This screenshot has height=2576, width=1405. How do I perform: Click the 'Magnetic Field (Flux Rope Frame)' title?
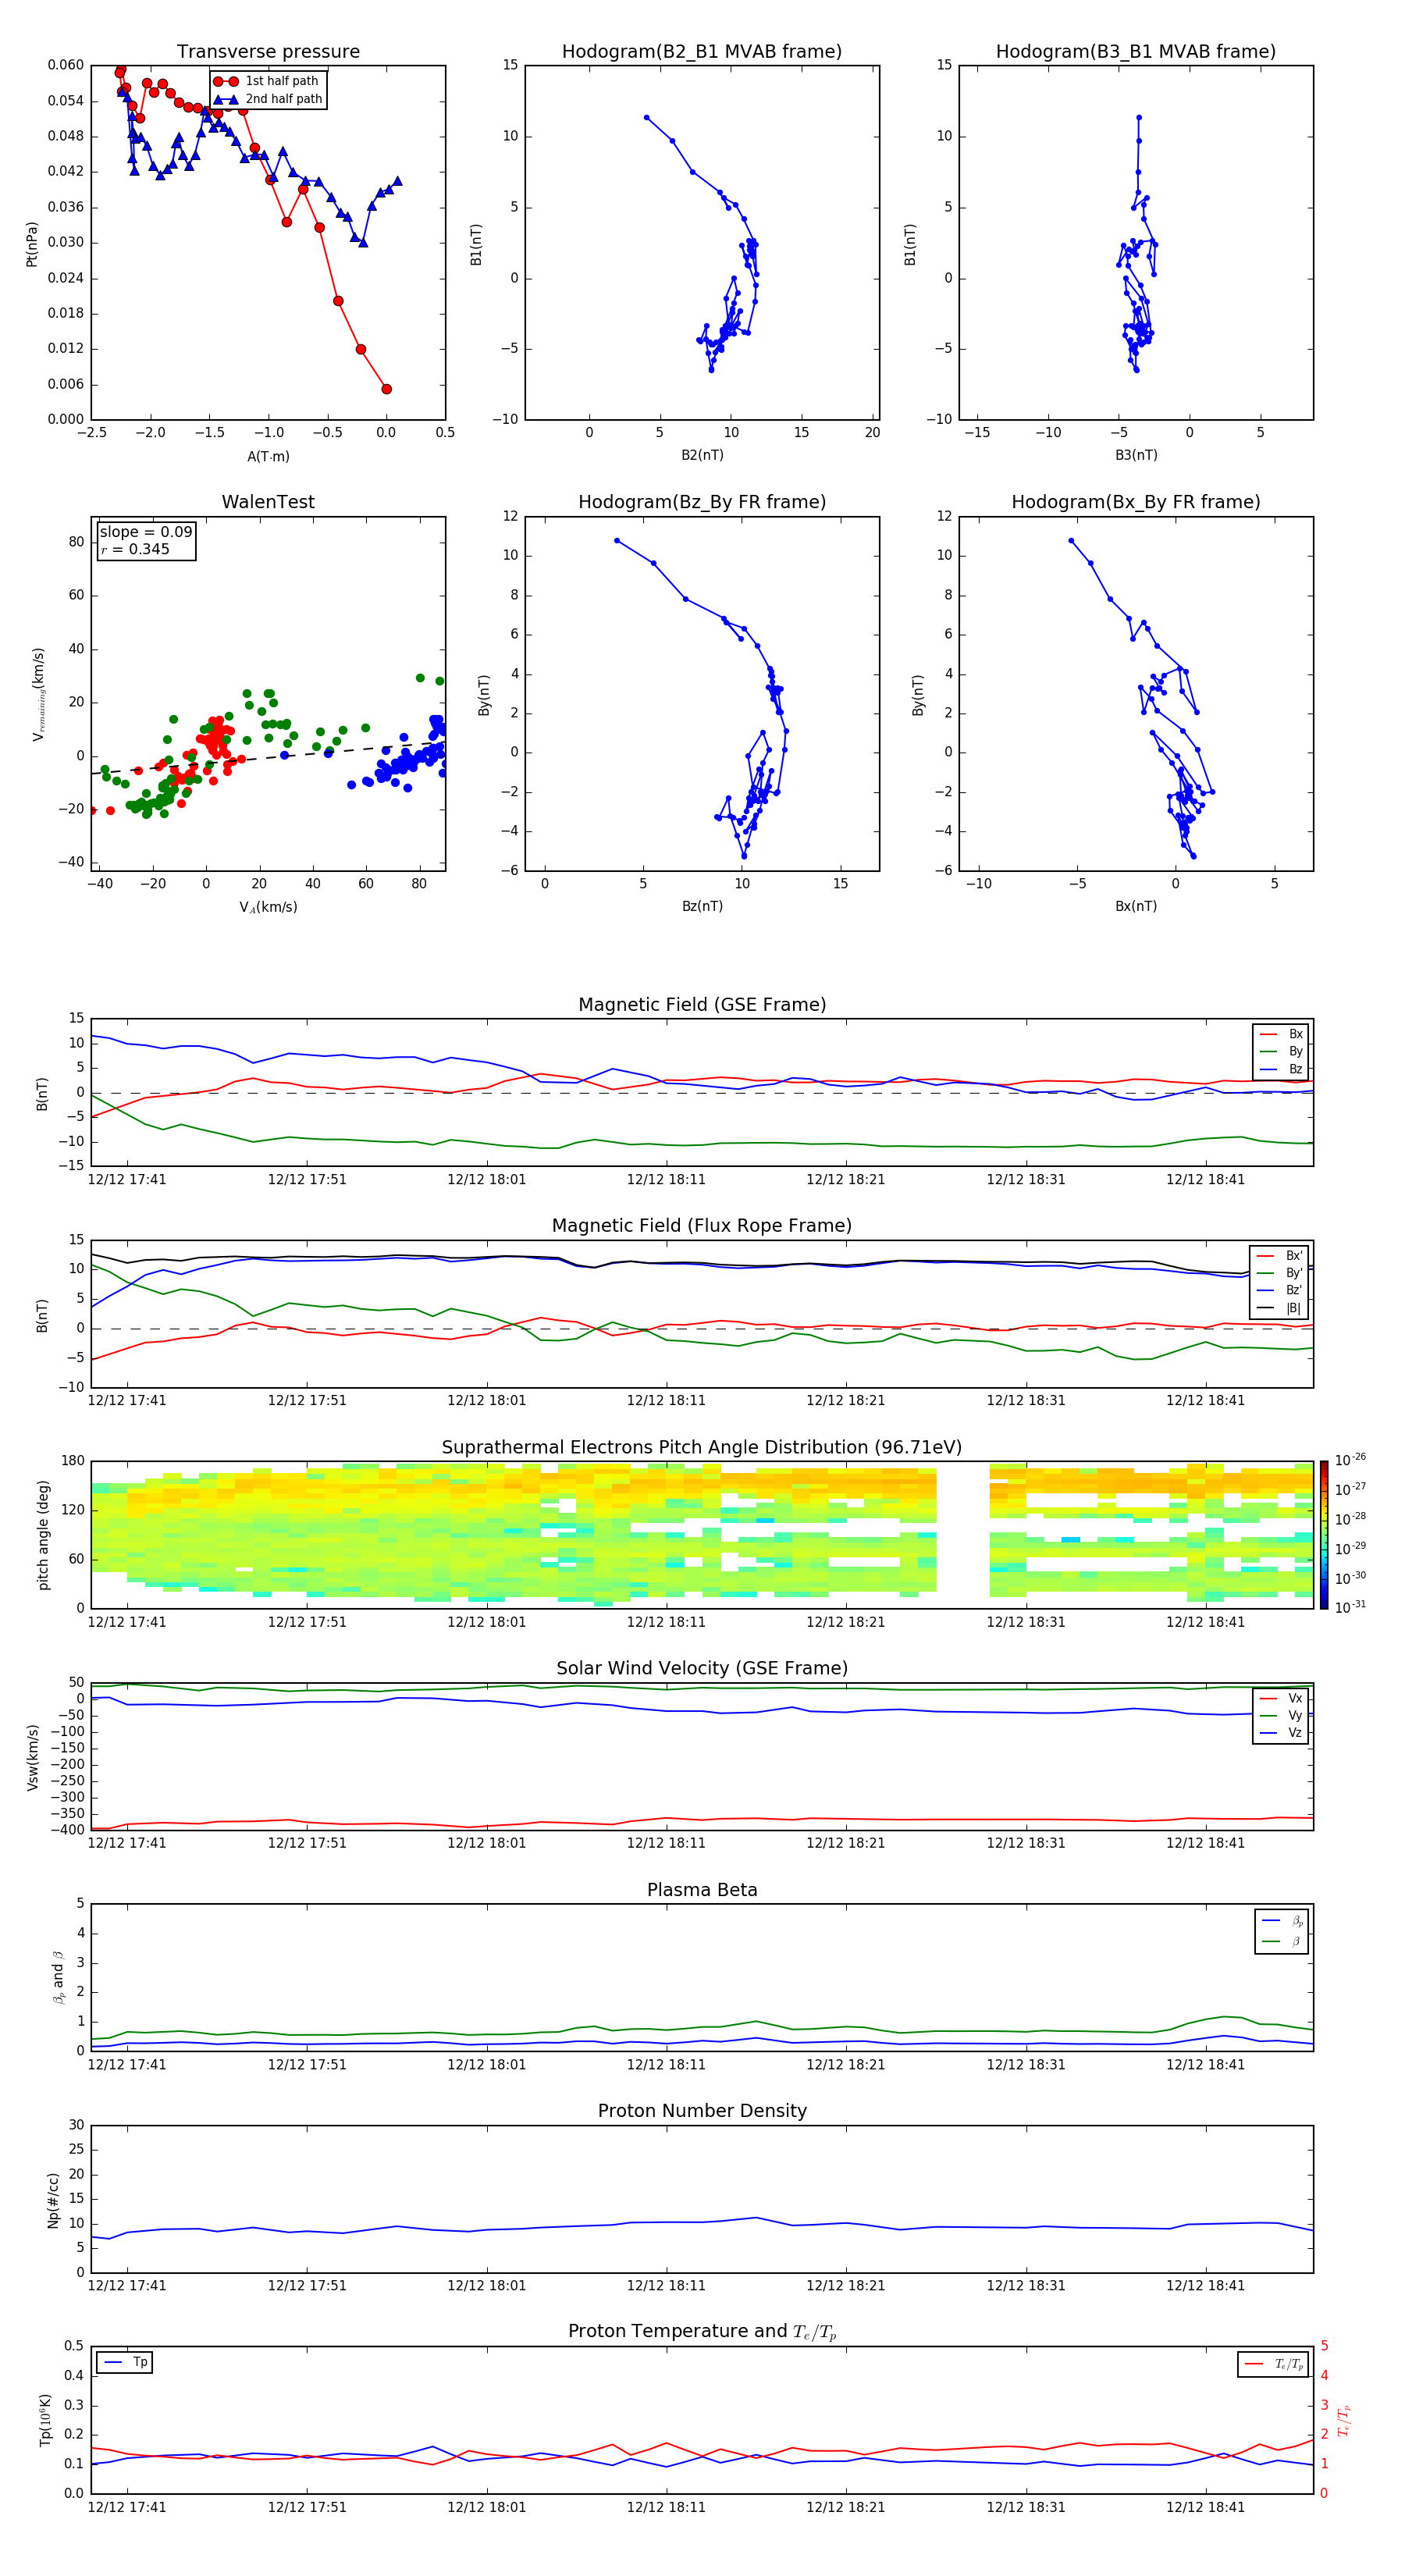pos(702,1225)
